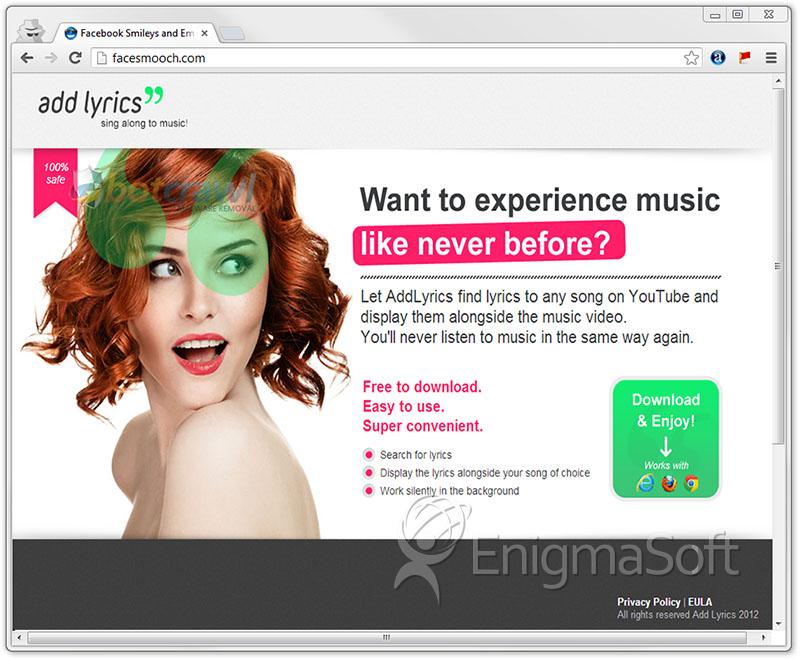Click the Chrome icon on download button
The width and height of the screenshot is (800, 659).
coord(690,484)
